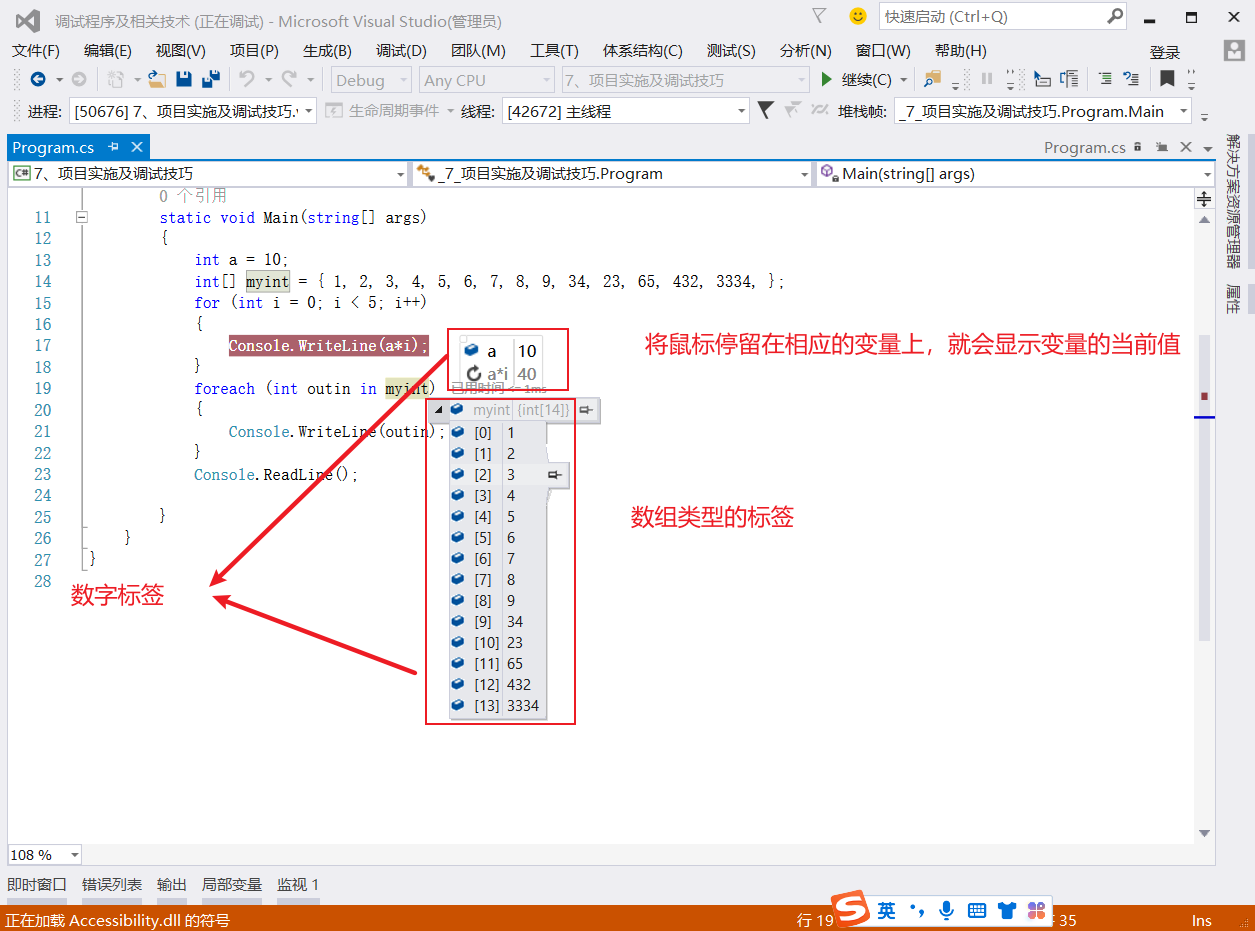
Task: Open the zoom level 108 % dropdown
Action: (x=75, y=855)
